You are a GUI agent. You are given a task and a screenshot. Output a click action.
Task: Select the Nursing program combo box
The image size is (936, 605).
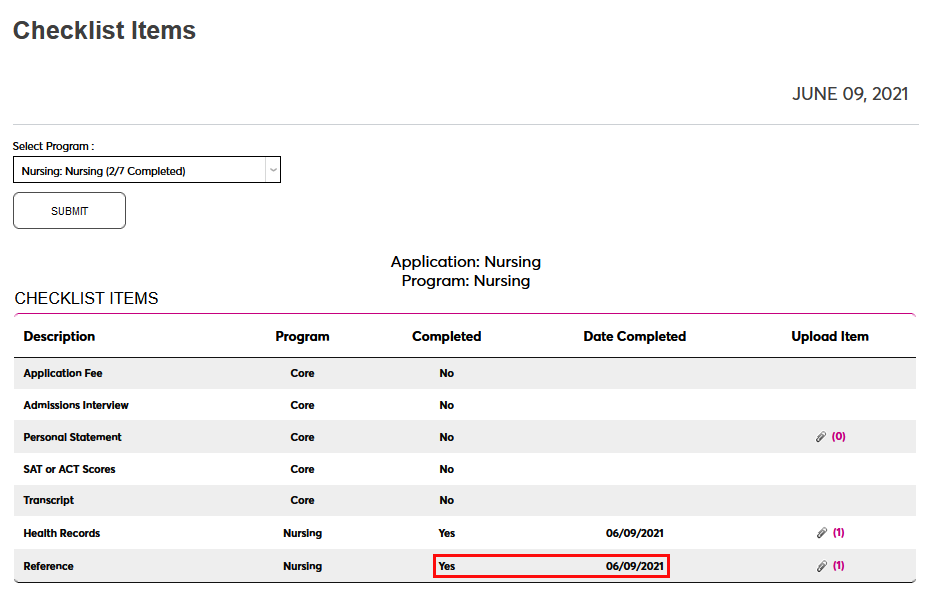(x=140, y=171)
